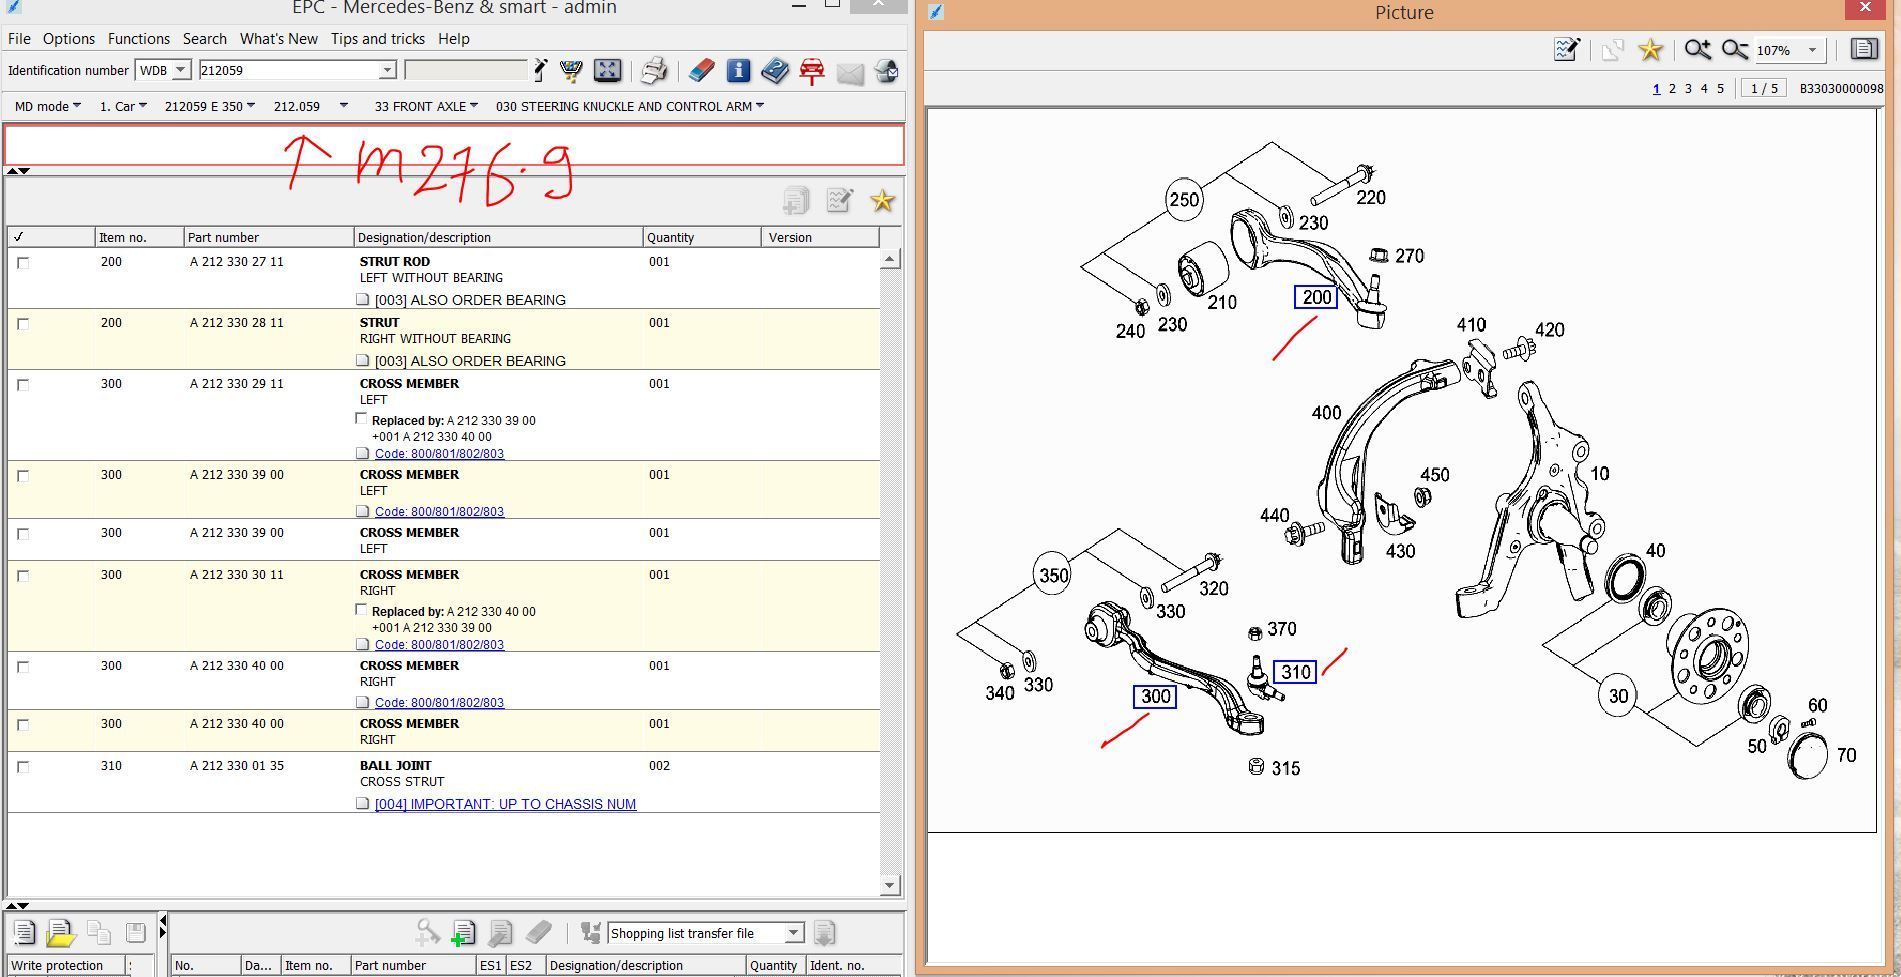Click the star icon in Picture toolbar
The height and width of the screenshot is (977, 1901).
[x=1650, y=50]
